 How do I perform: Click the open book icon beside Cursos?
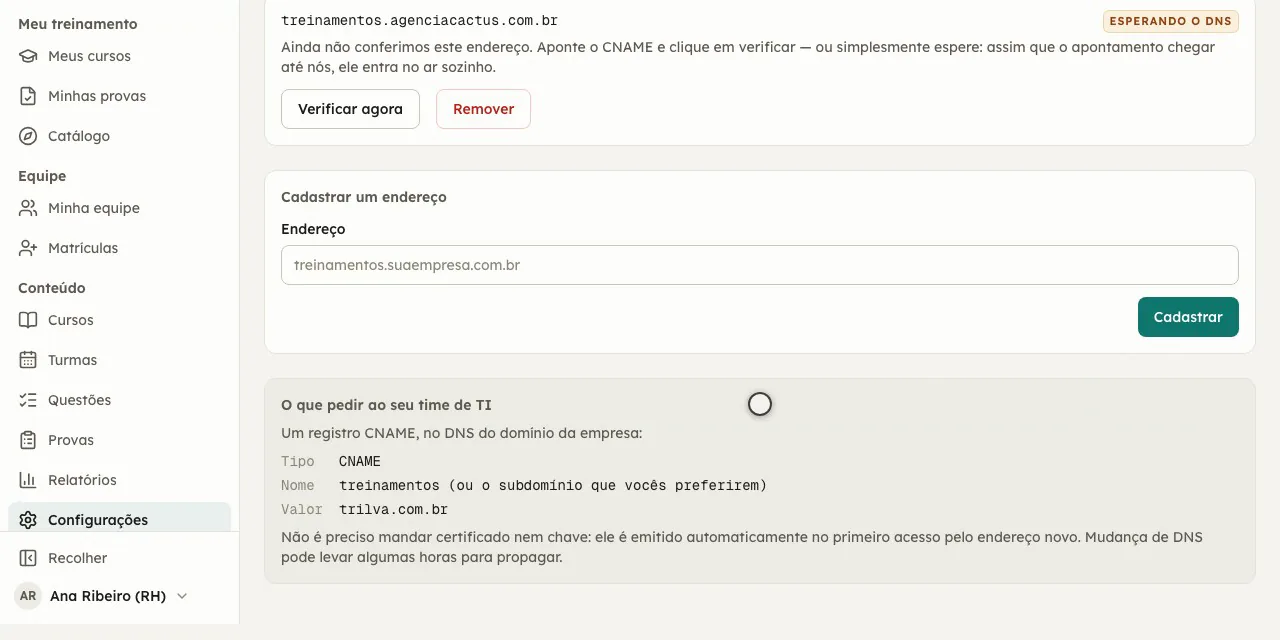click(28, 320)
